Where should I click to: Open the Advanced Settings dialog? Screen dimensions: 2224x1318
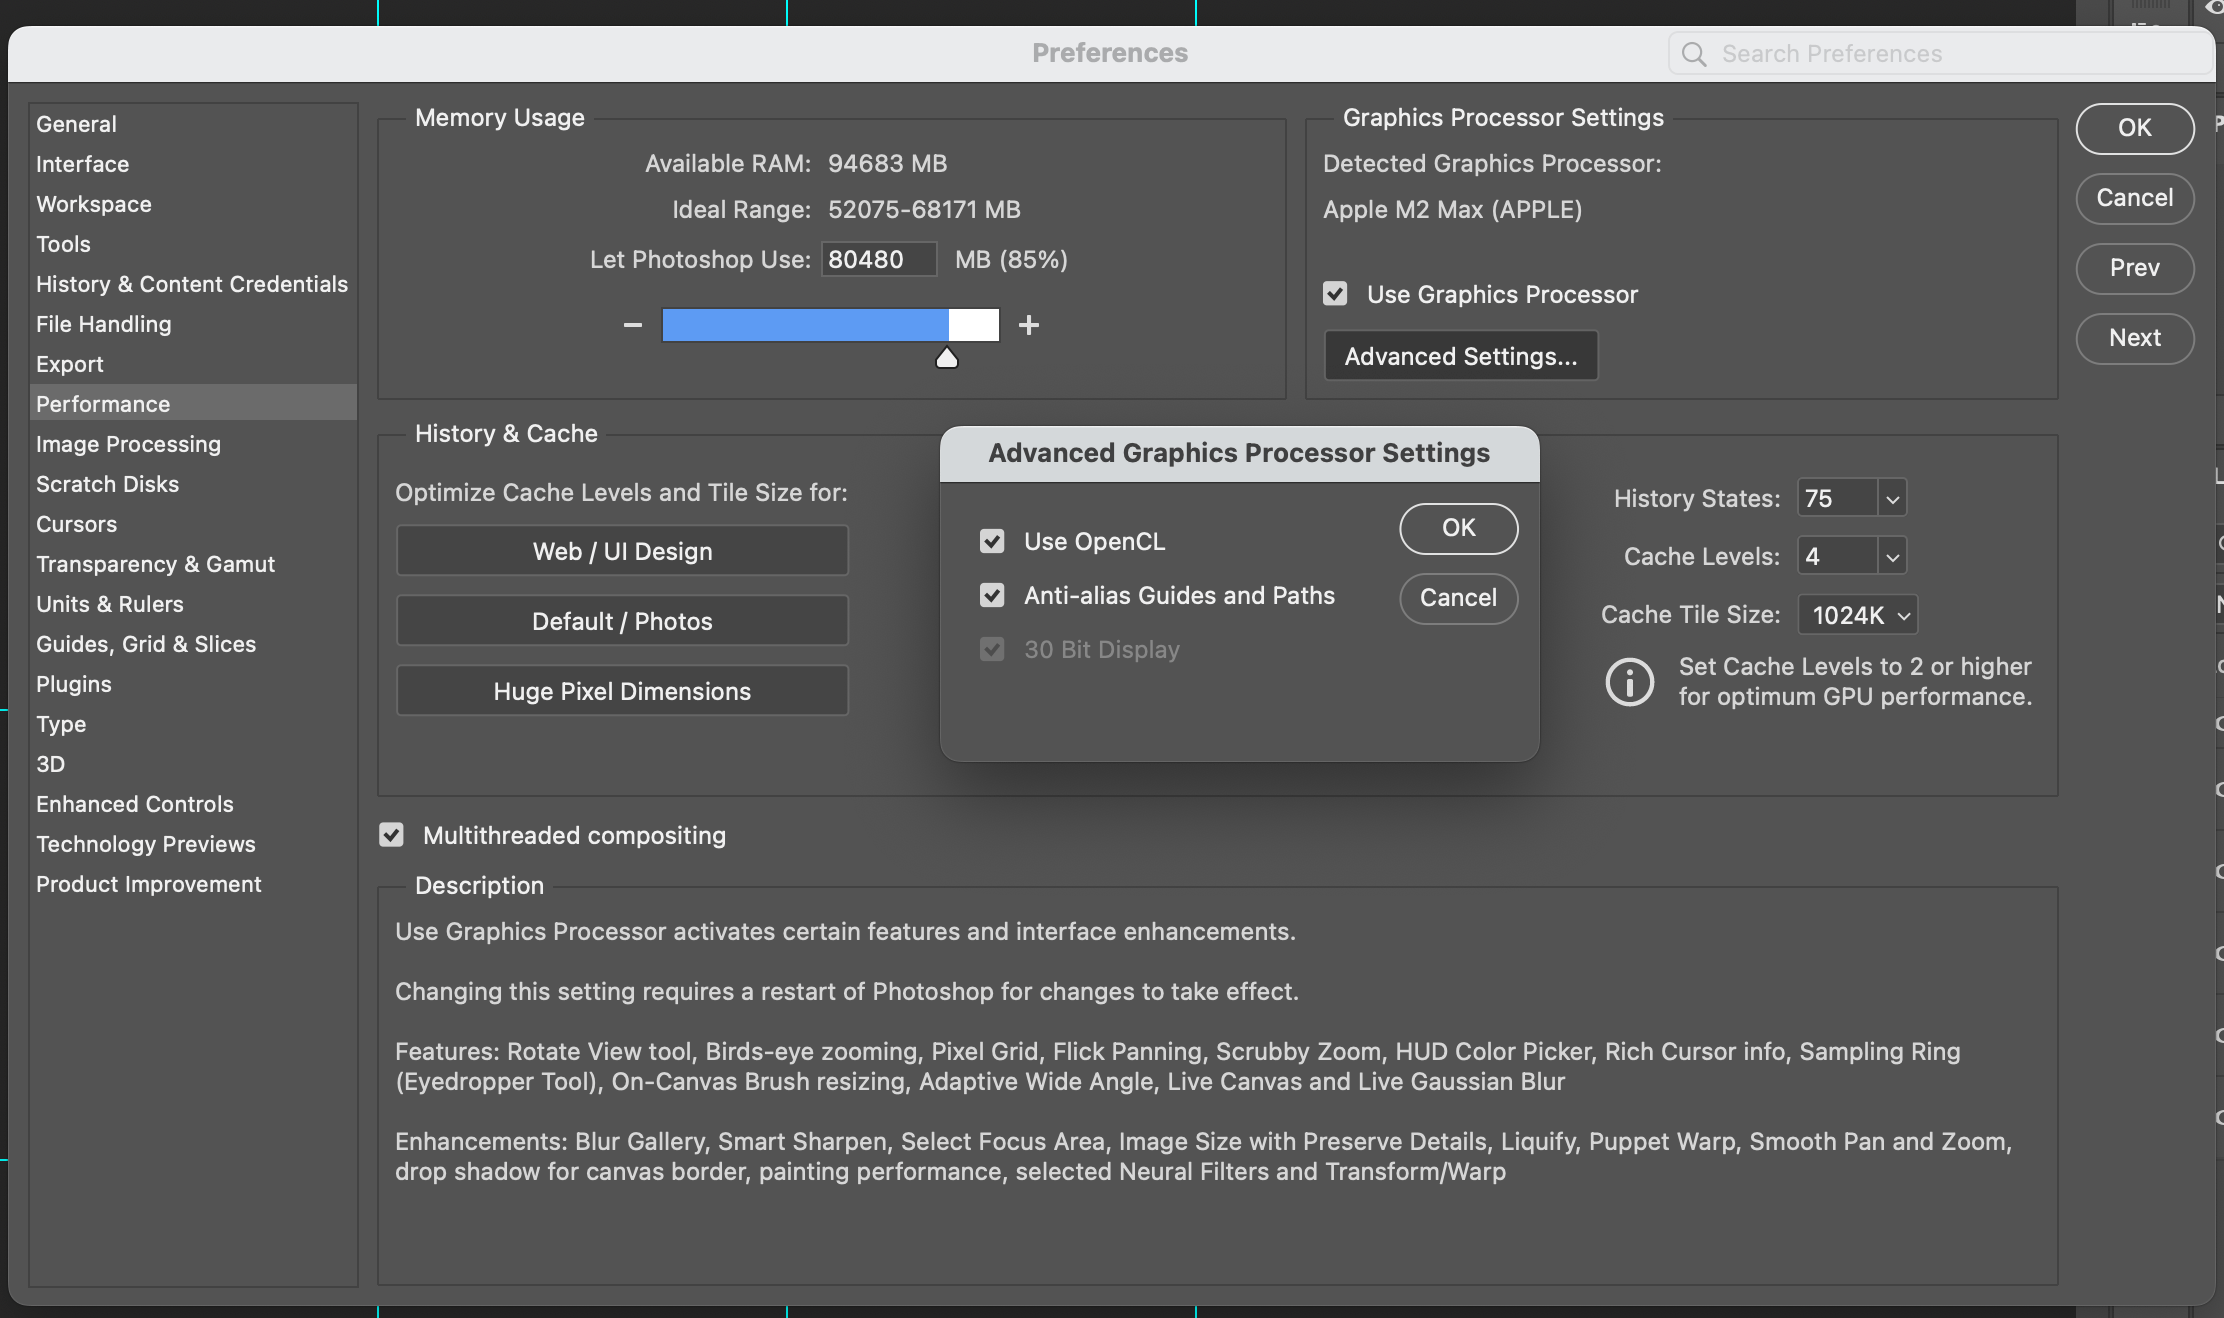(1460, 355)
